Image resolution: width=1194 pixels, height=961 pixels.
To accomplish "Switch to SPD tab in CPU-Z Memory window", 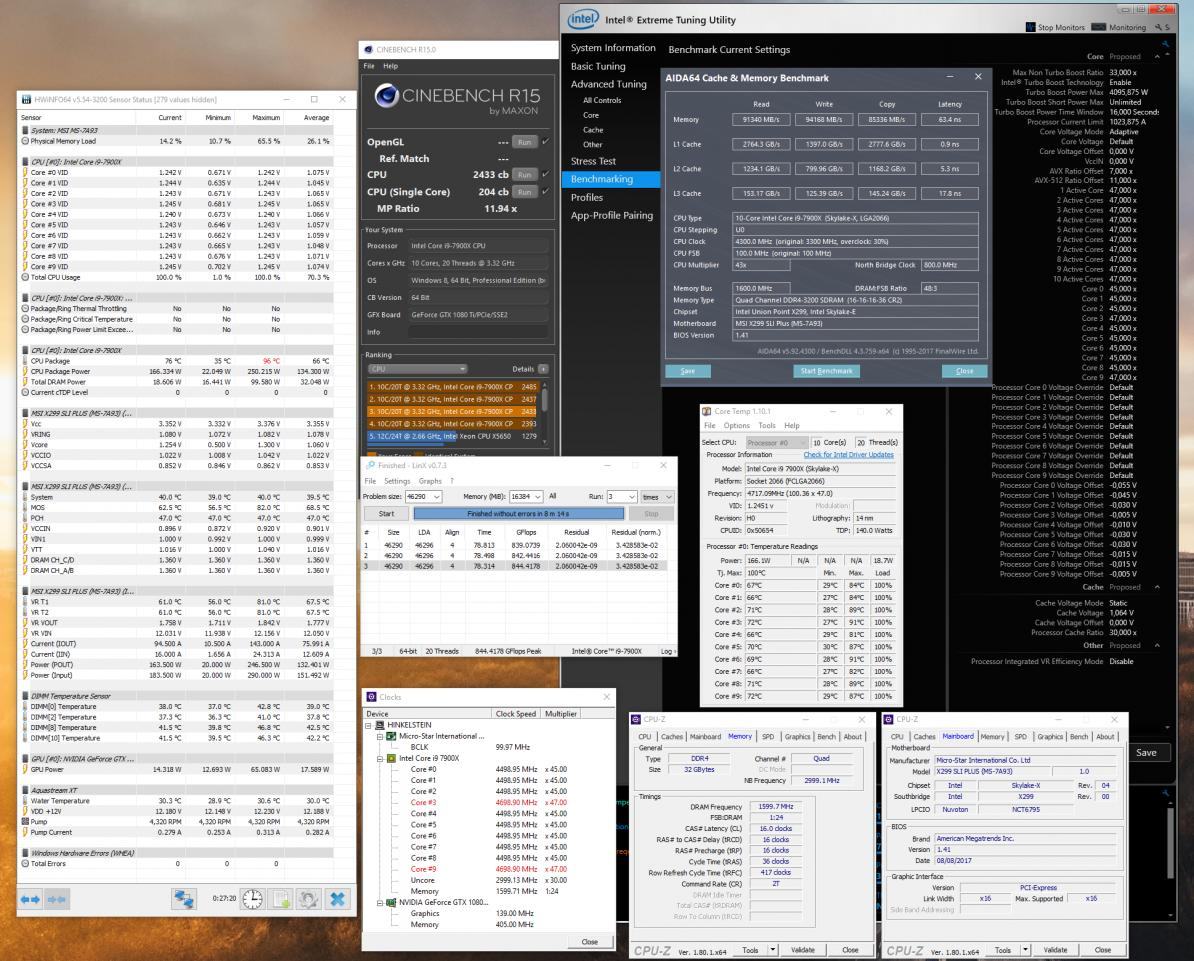I will click(768, 736).
